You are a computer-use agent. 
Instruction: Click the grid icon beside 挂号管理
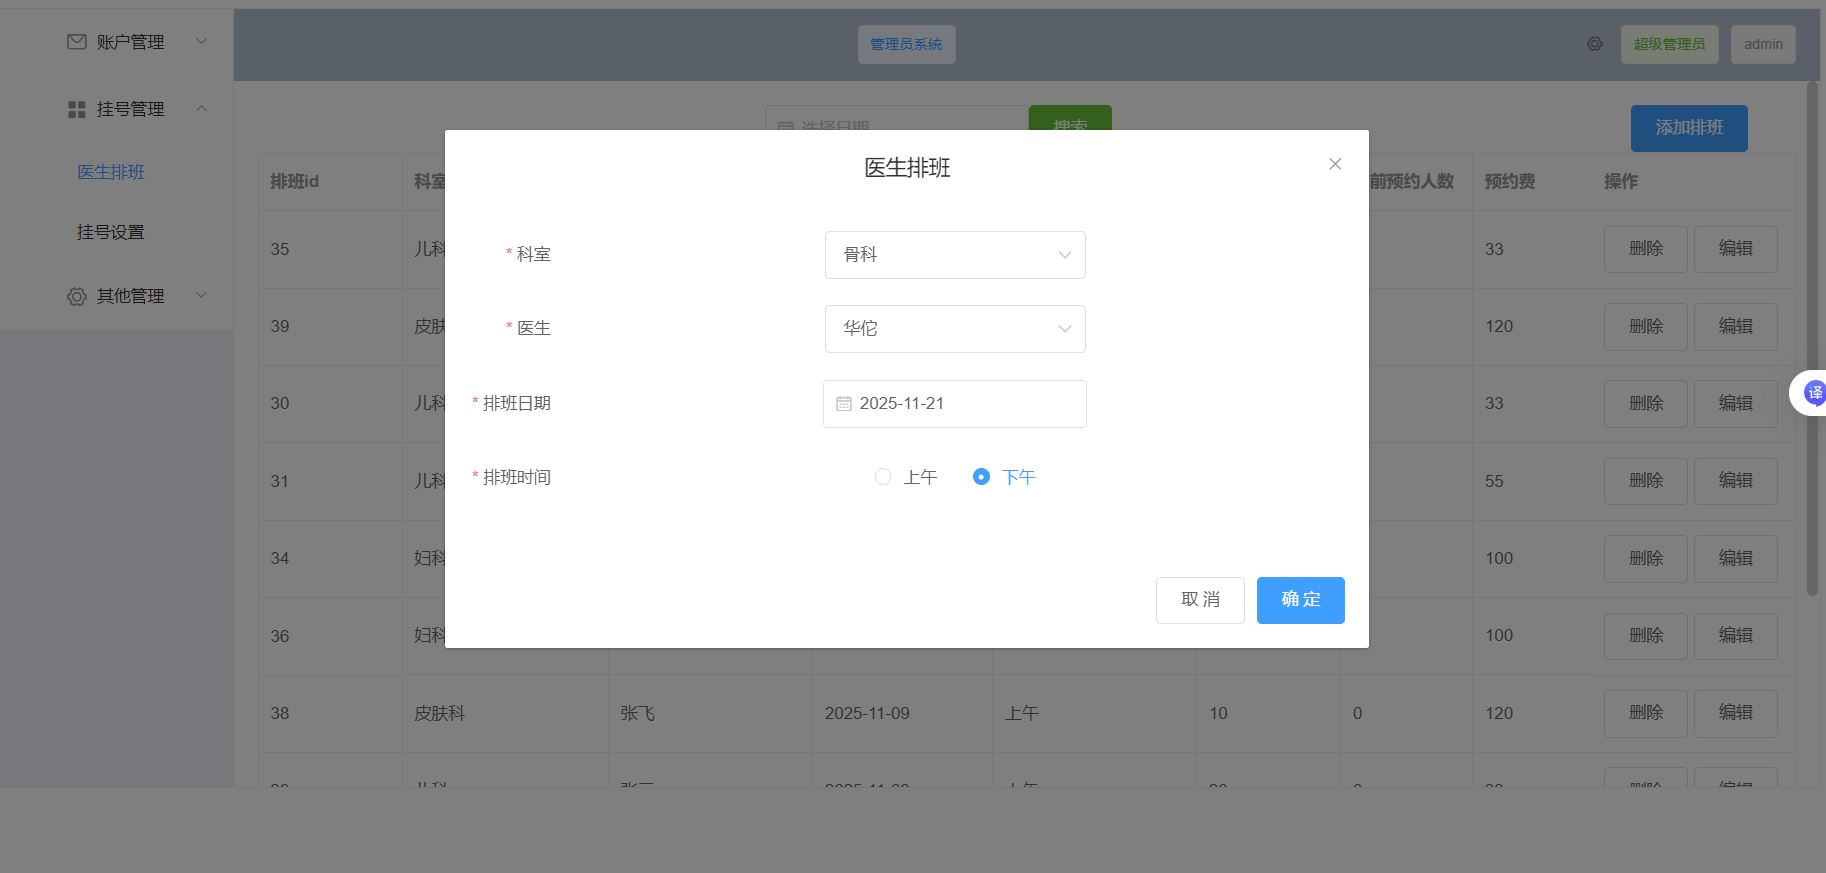(x=76, y=109)
